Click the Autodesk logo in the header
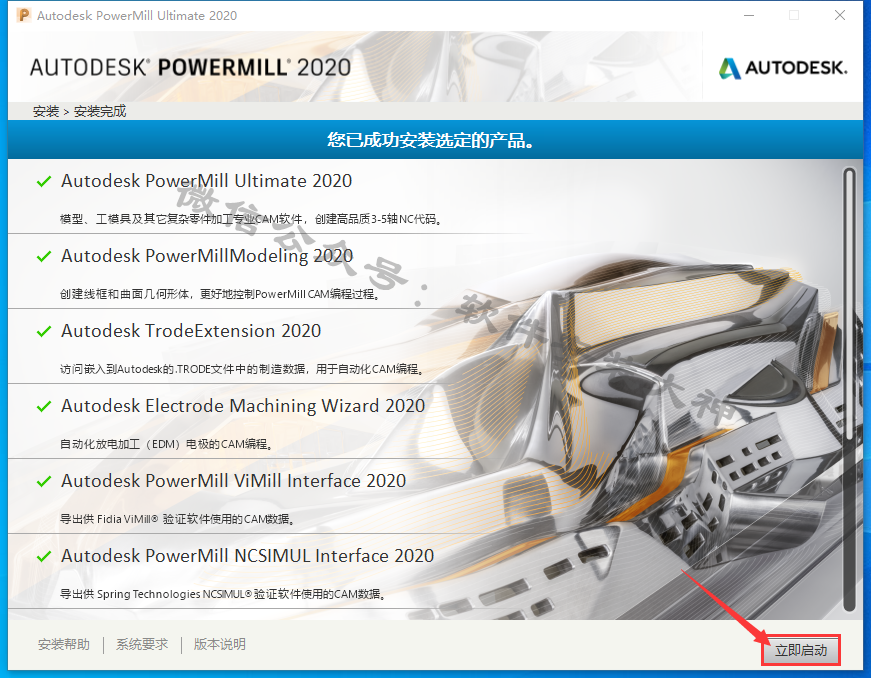Screen dimensions: 871x678 [x=783, y=68]
